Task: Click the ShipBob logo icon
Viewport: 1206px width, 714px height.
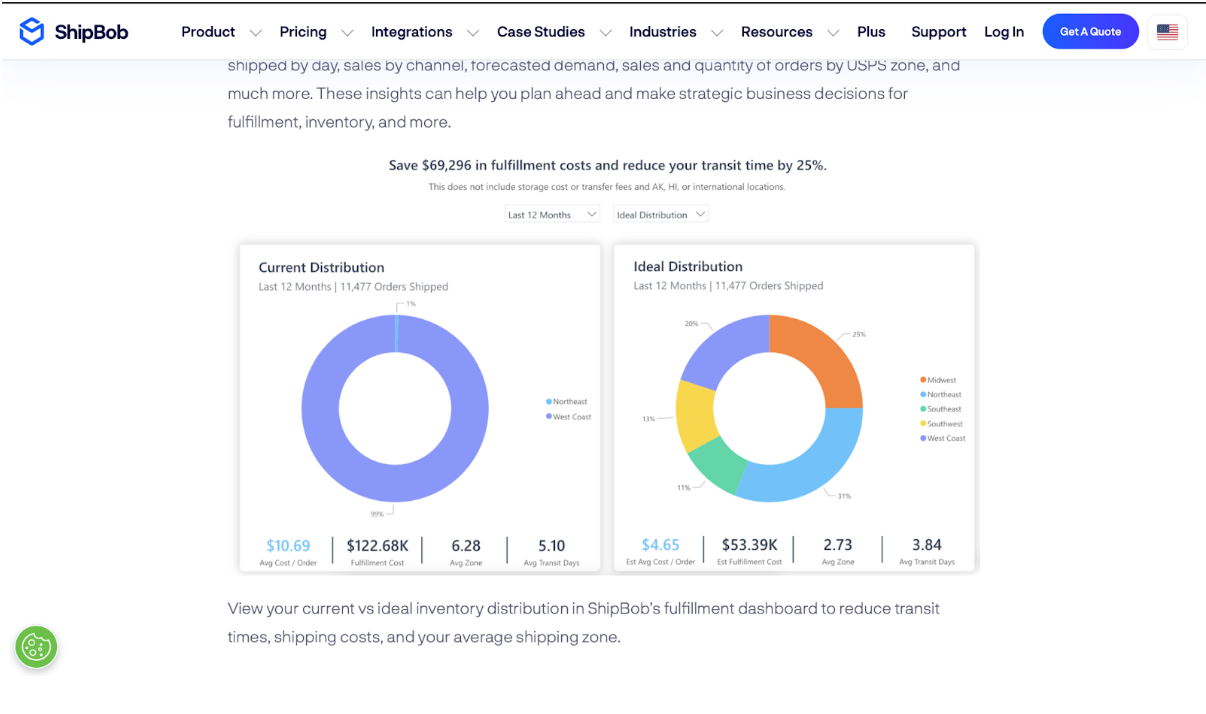Action: pos(32,32)
